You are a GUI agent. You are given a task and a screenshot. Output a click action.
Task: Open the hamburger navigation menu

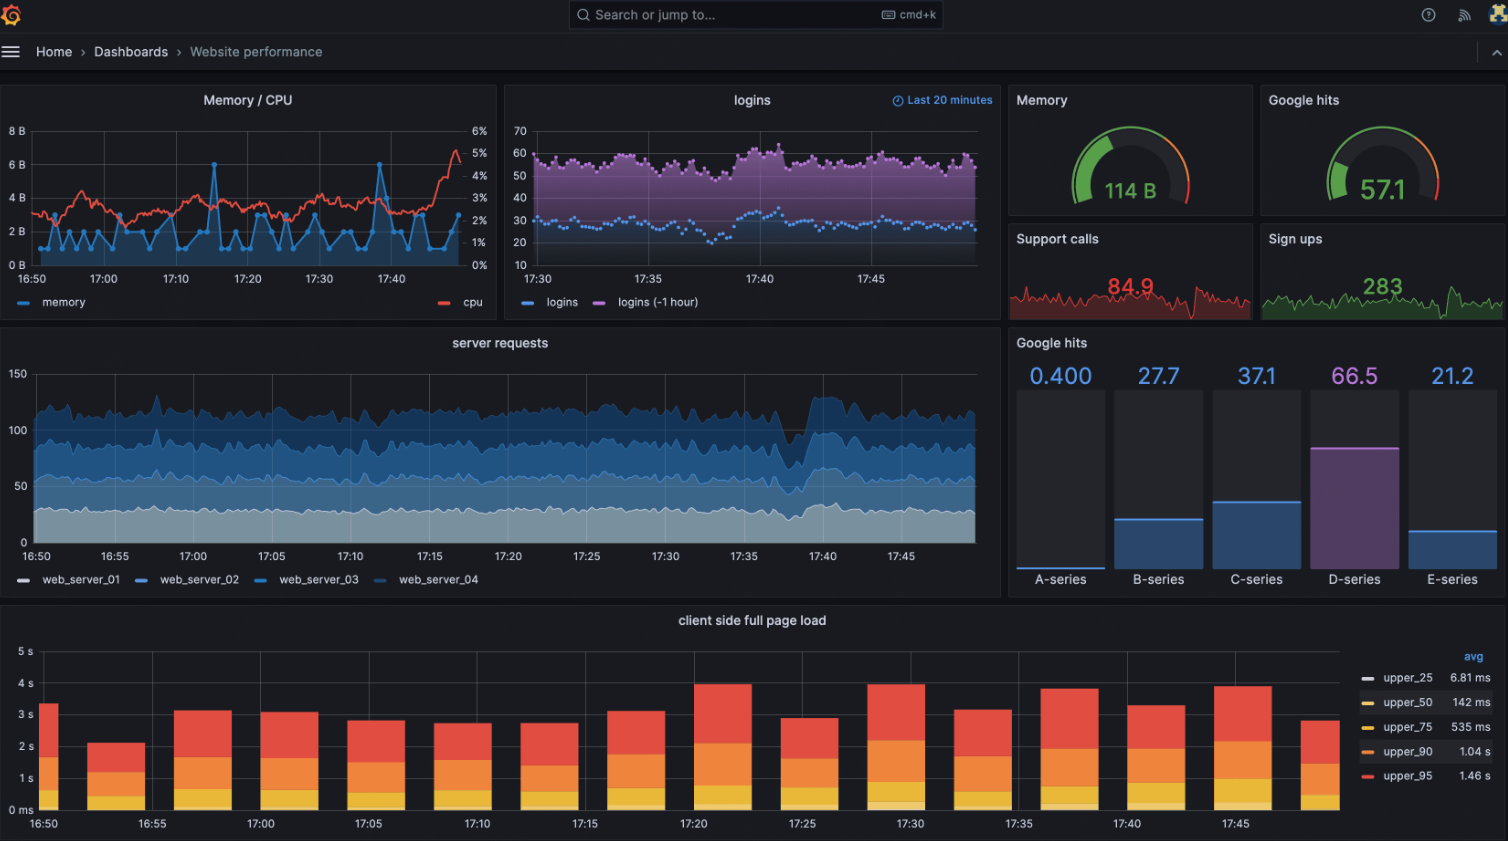[11, 52]
